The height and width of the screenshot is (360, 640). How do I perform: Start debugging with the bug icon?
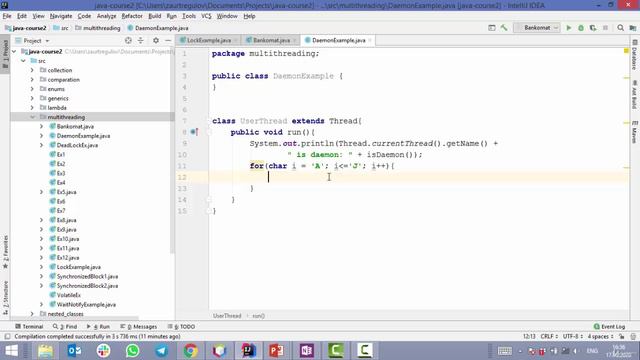(x=581, y=28)
